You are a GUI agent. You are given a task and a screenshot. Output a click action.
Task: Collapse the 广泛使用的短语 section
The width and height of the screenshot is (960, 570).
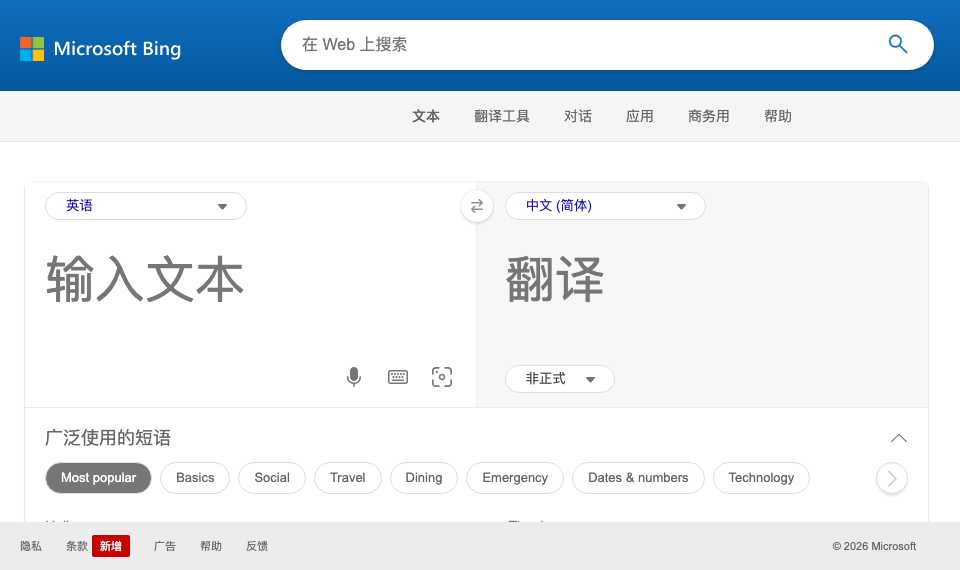tap(898, 438)
